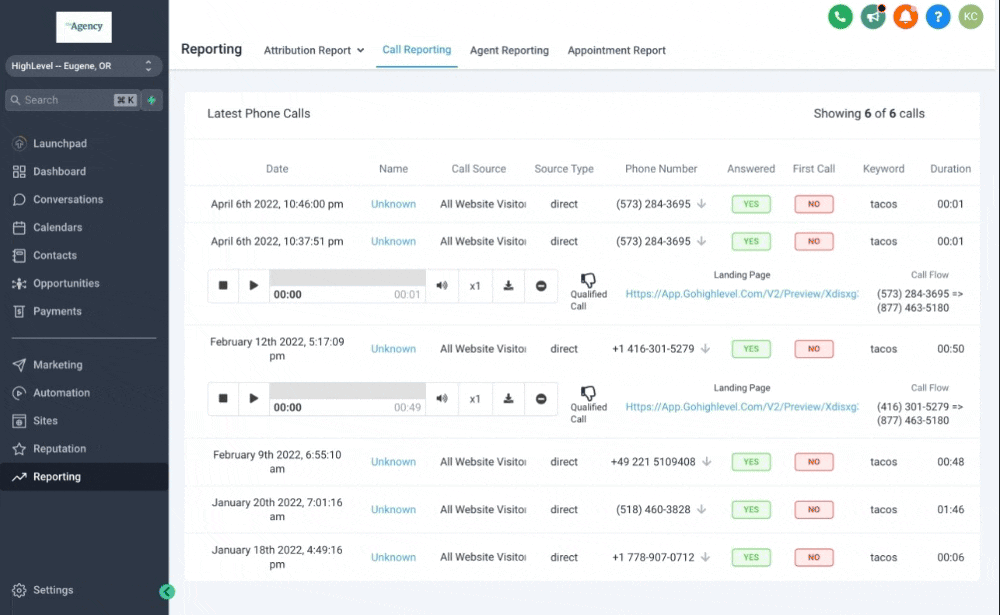Seek in the 00:49 recording progress bar
The height and width of the screenshot is (615, 1000).
click(348, 390)
